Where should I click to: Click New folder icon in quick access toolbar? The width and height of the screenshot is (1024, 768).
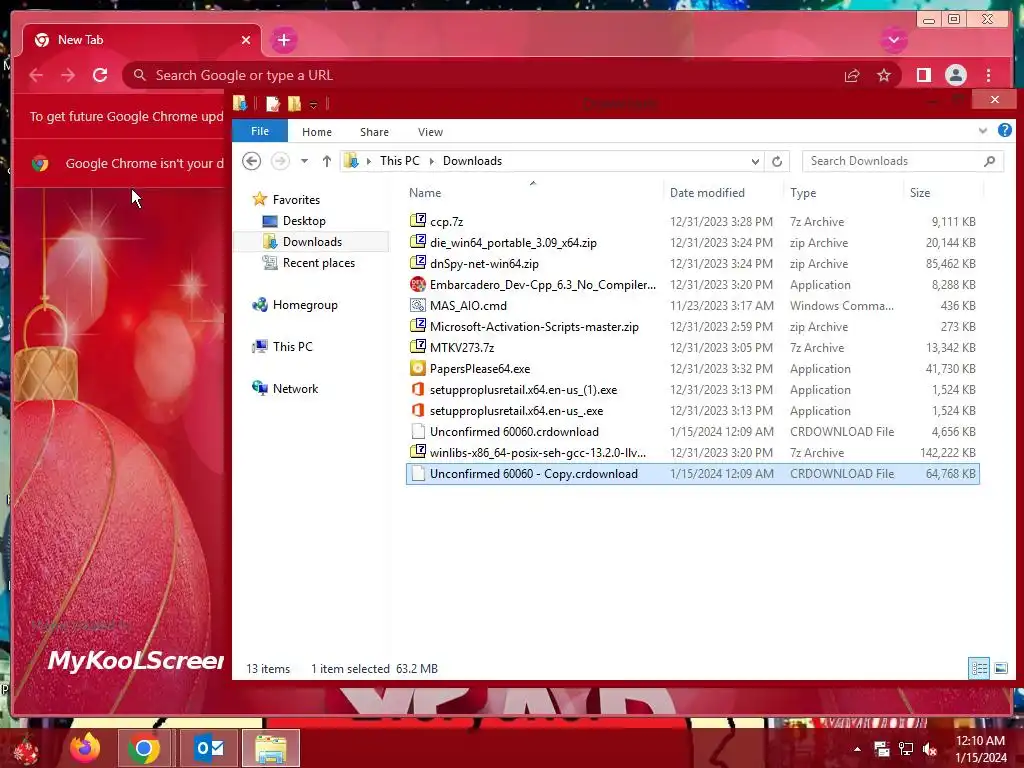(x=295, y=104)
